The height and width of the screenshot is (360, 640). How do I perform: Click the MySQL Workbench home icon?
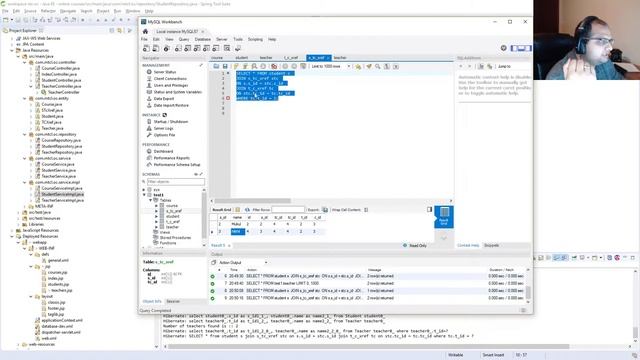(x=145, y=31)
